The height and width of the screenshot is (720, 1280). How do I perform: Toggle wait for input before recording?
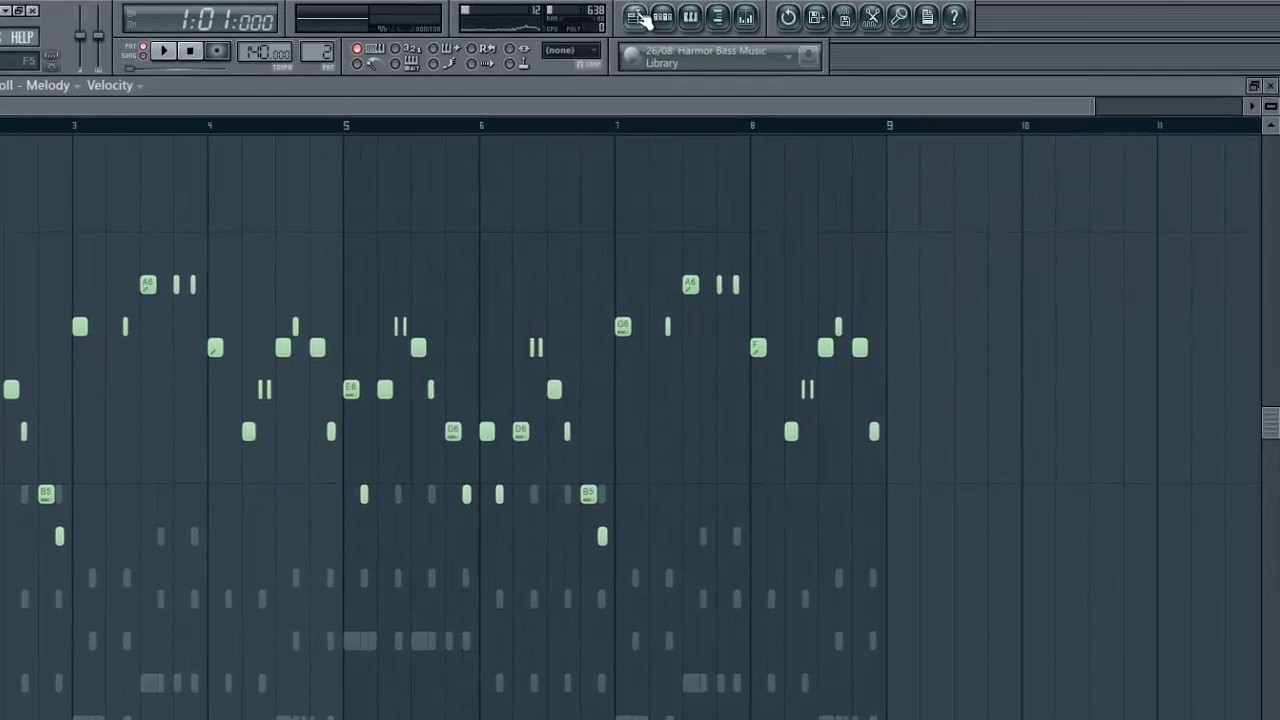click(x=406, y=64)
